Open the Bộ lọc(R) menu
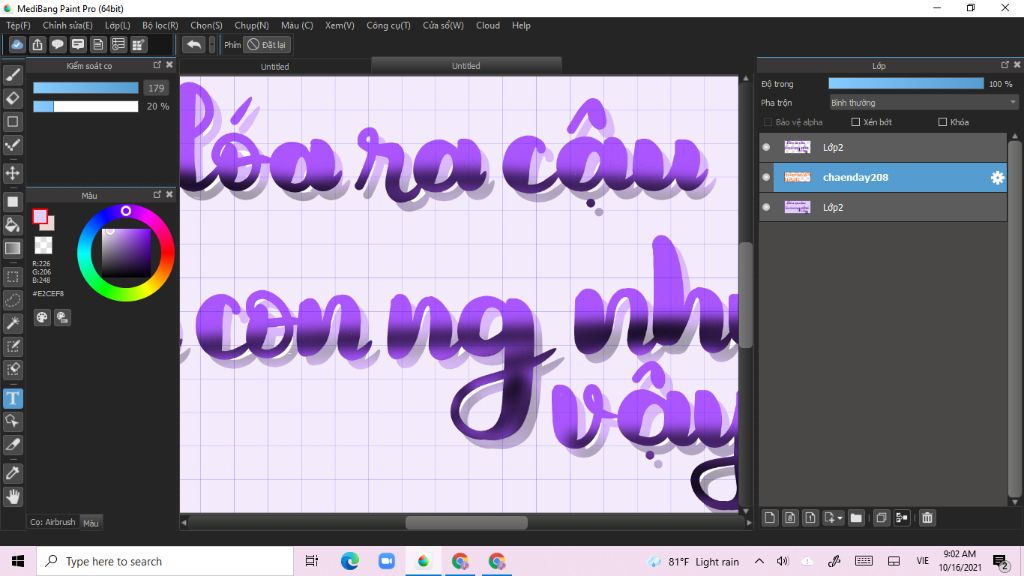Viewport: 1024px width, 576px height. coord(160,25)
